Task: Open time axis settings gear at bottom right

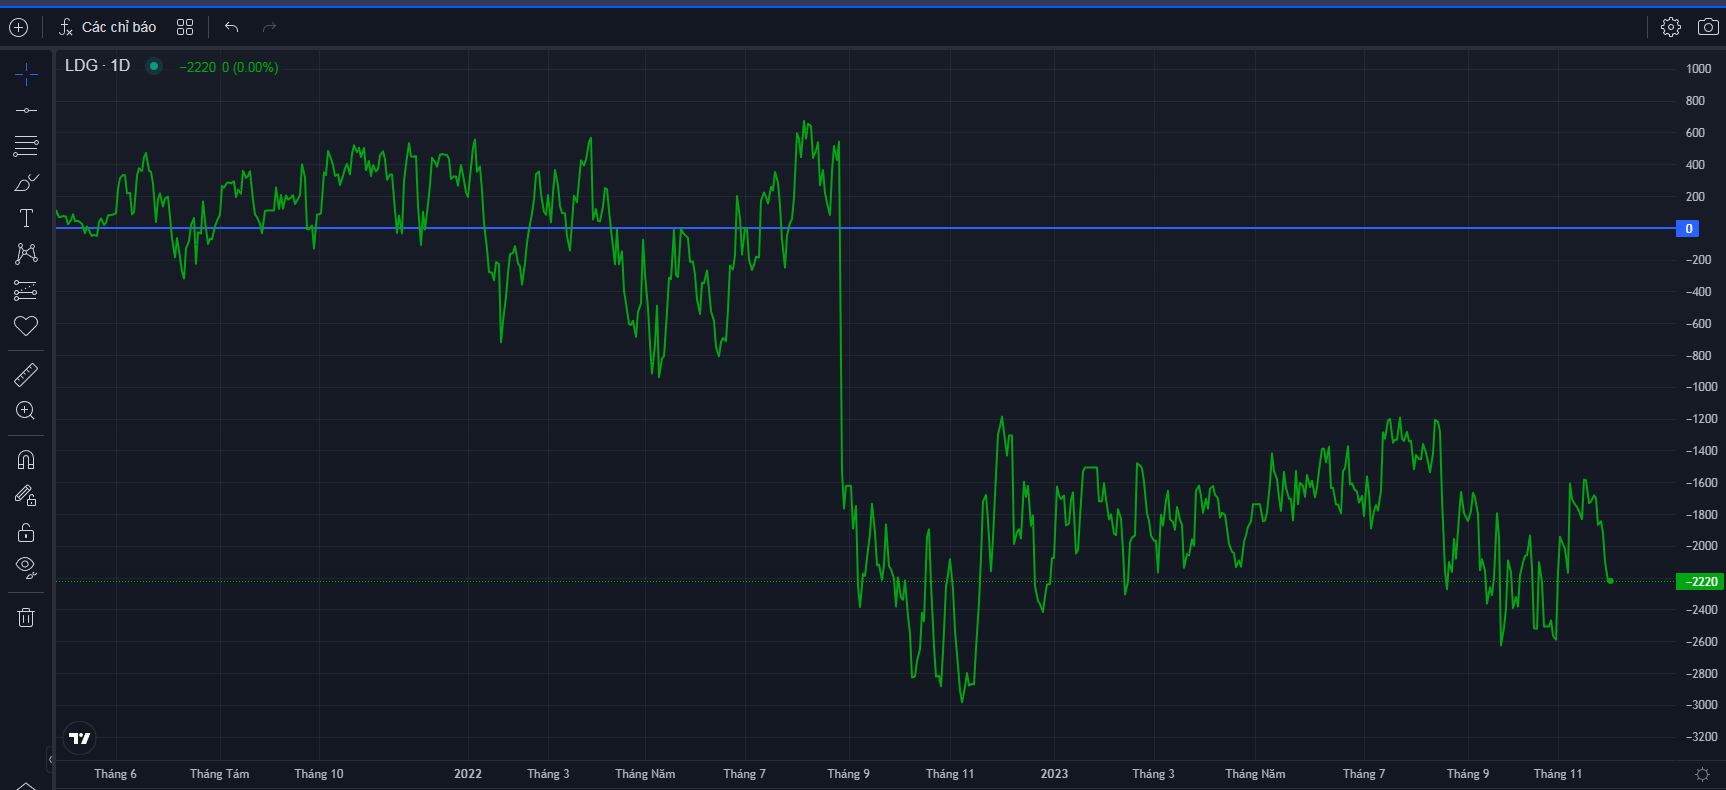Action: 1702,774
